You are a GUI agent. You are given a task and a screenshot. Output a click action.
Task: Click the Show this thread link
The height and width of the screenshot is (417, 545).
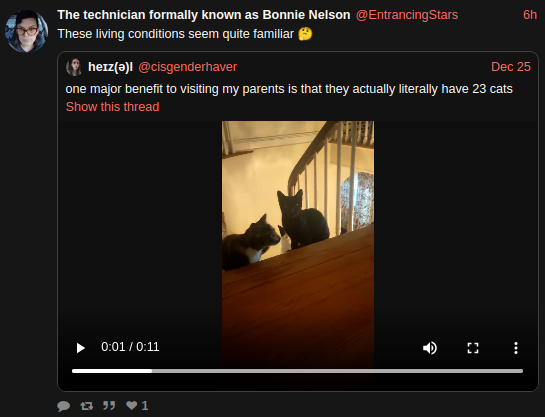pyautogui.click(x=112, y=107)
